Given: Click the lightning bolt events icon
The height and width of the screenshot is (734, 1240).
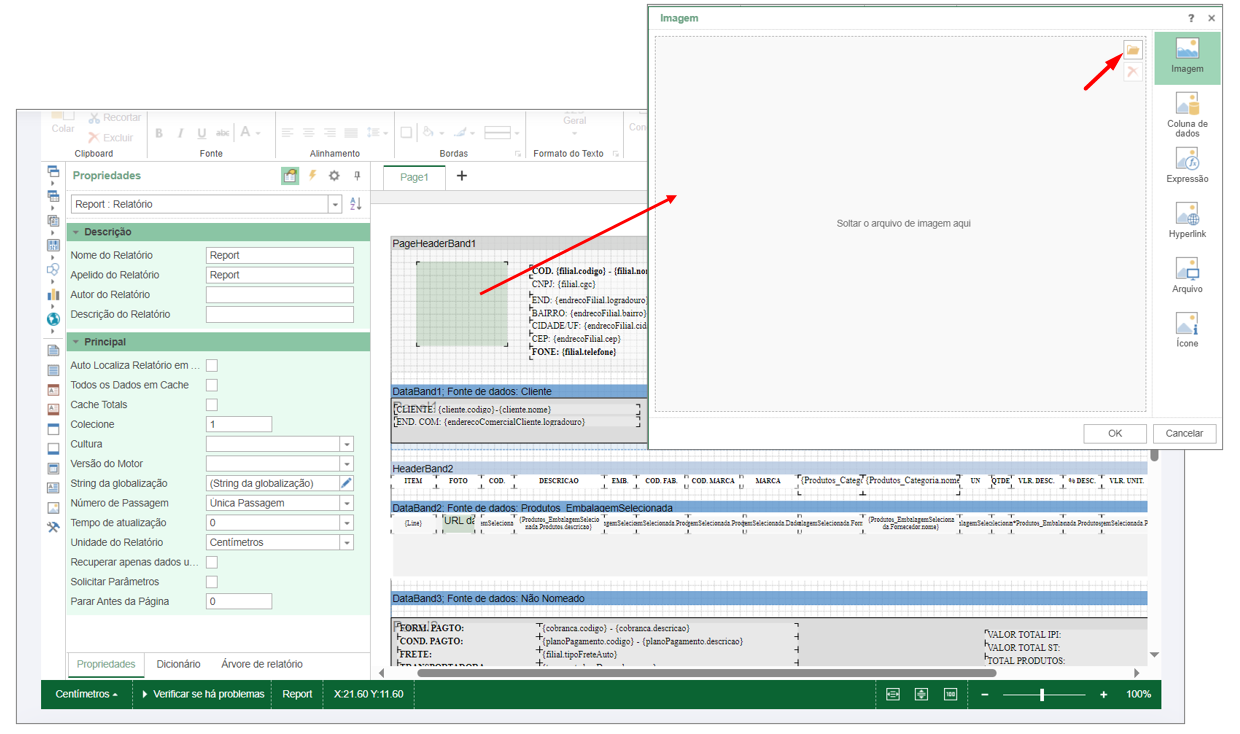Looking at the screenshot, I should pos(312,176).
